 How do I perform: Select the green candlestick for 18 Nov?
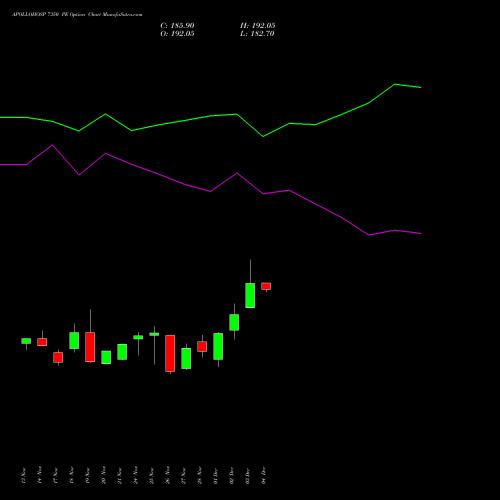pyautogui.click(x=74, y=340)
